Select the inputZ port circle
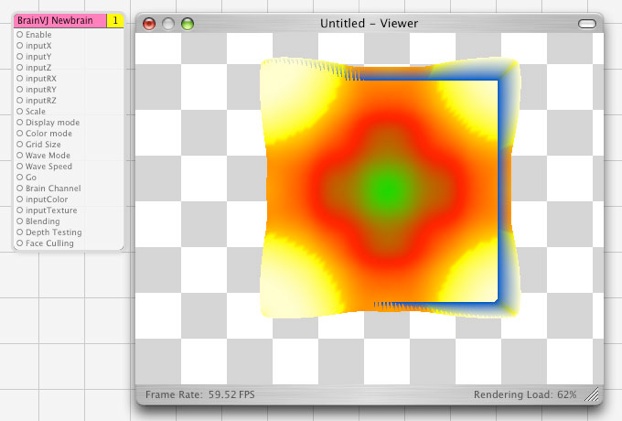Screen dimensions: 622x421 (19, 67)
